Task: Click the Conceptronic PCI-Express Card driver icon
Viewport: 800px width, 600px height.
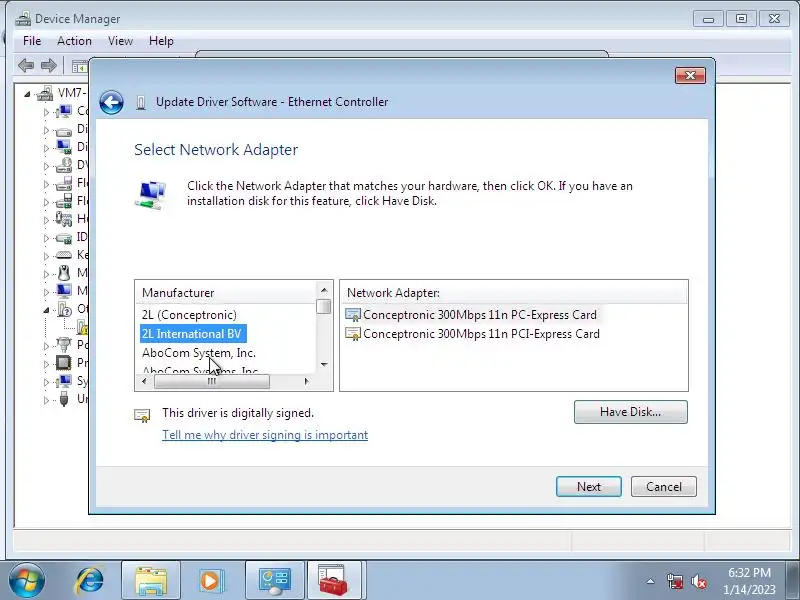Action: (353, 334)
